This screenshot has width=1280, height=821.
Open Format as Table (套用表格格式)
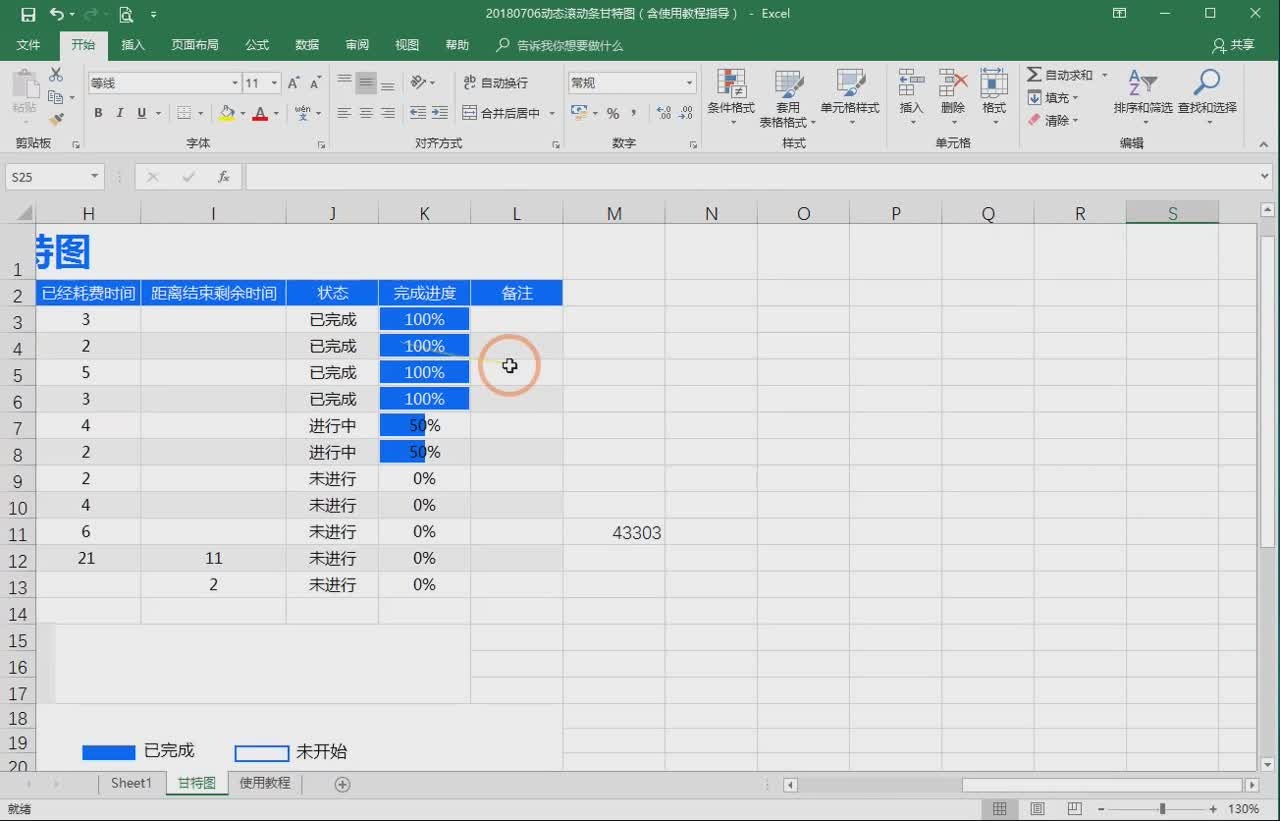click(x=788, y=97)
